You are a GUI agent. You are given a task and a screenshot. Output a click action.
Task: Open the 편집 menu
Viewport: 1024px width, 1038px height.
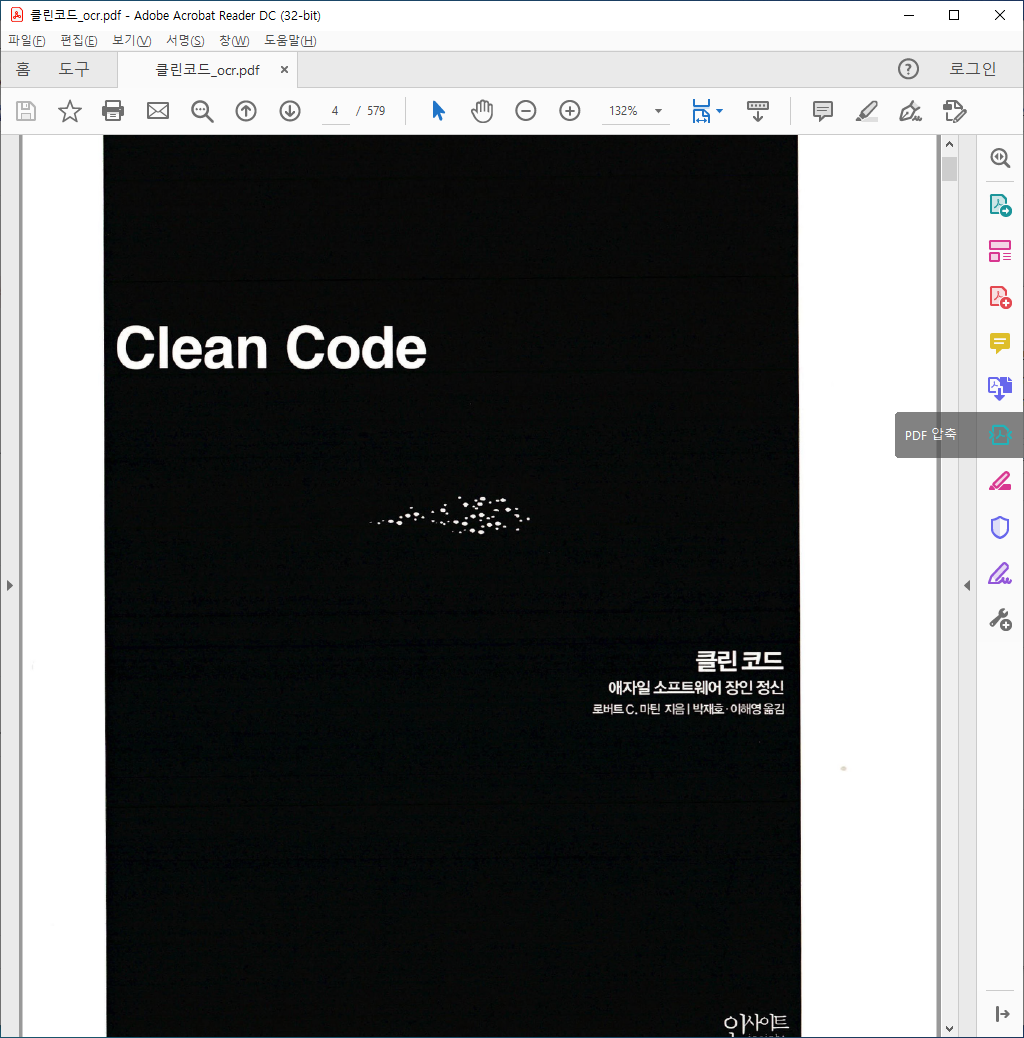(x=79, y=40)
